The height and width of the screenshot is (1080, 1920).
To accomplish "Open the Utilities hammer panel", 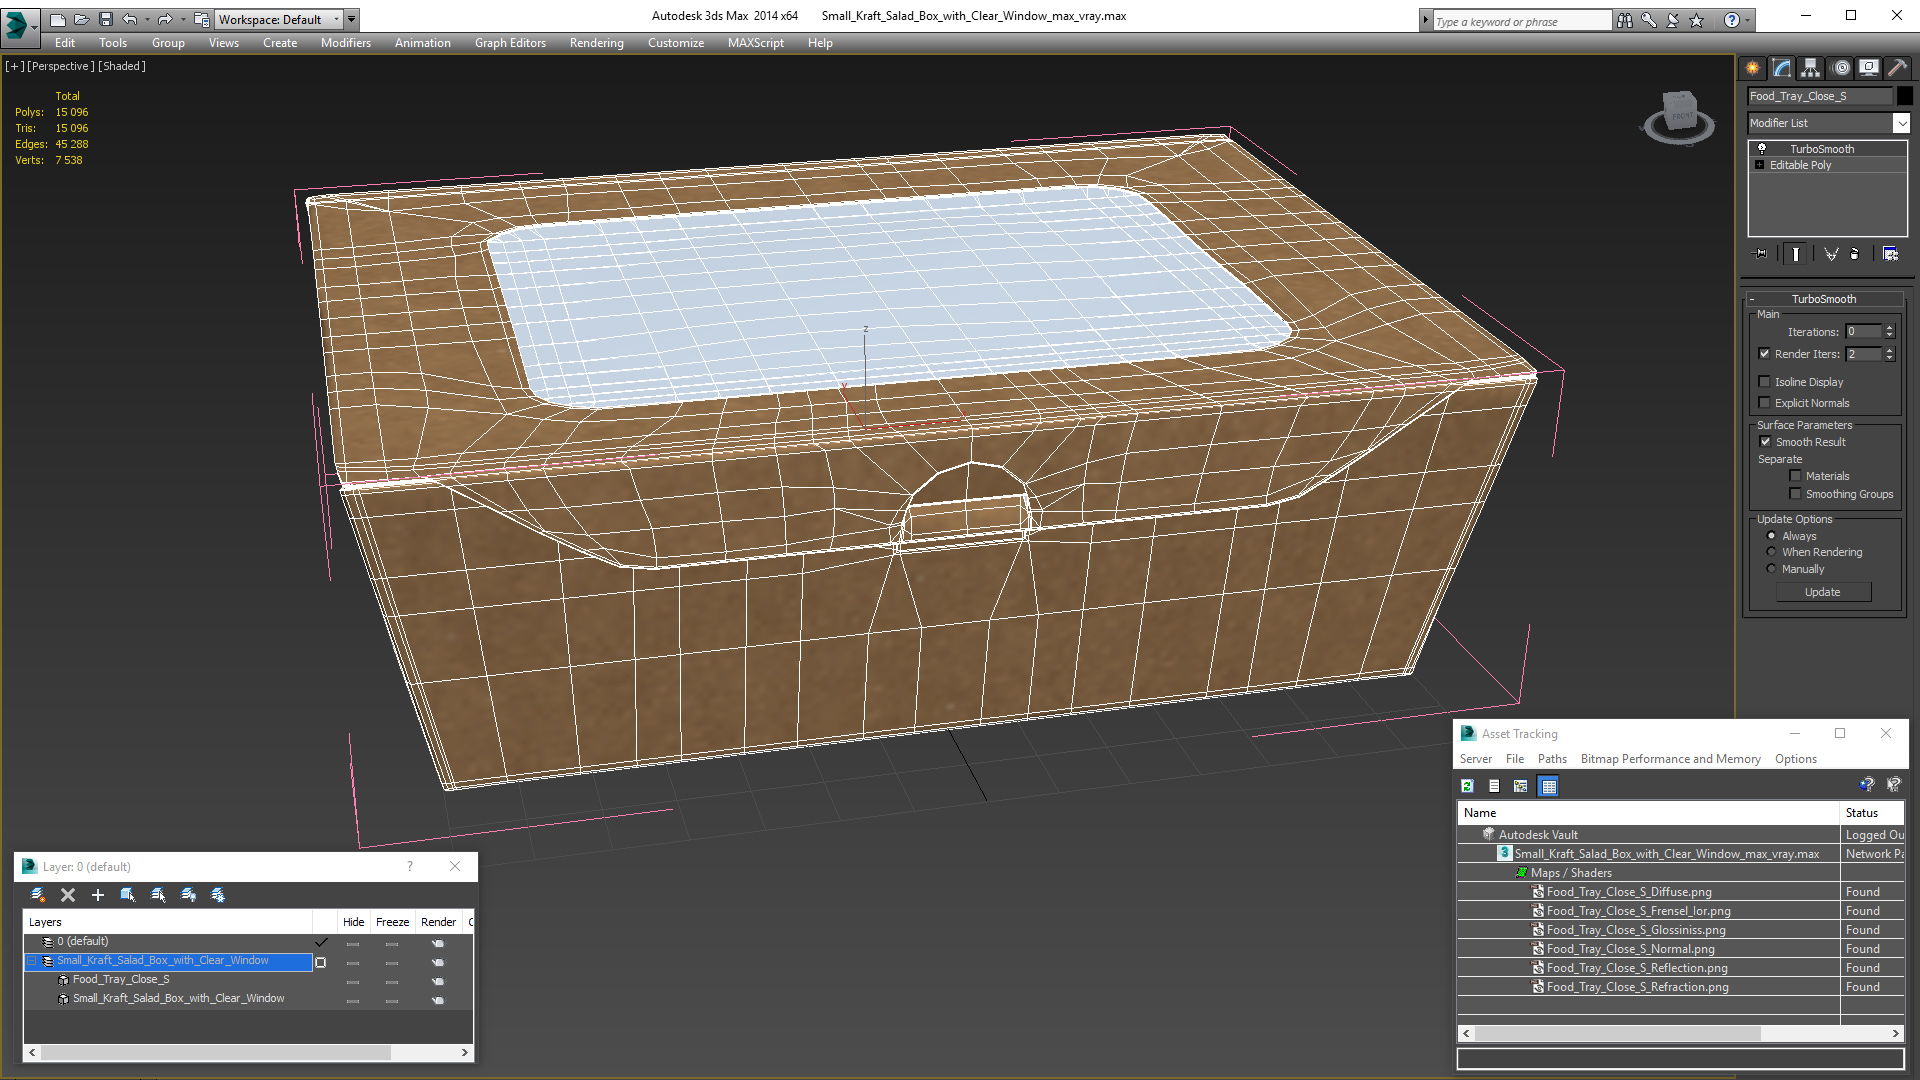I will click(x=1897, y=68).
